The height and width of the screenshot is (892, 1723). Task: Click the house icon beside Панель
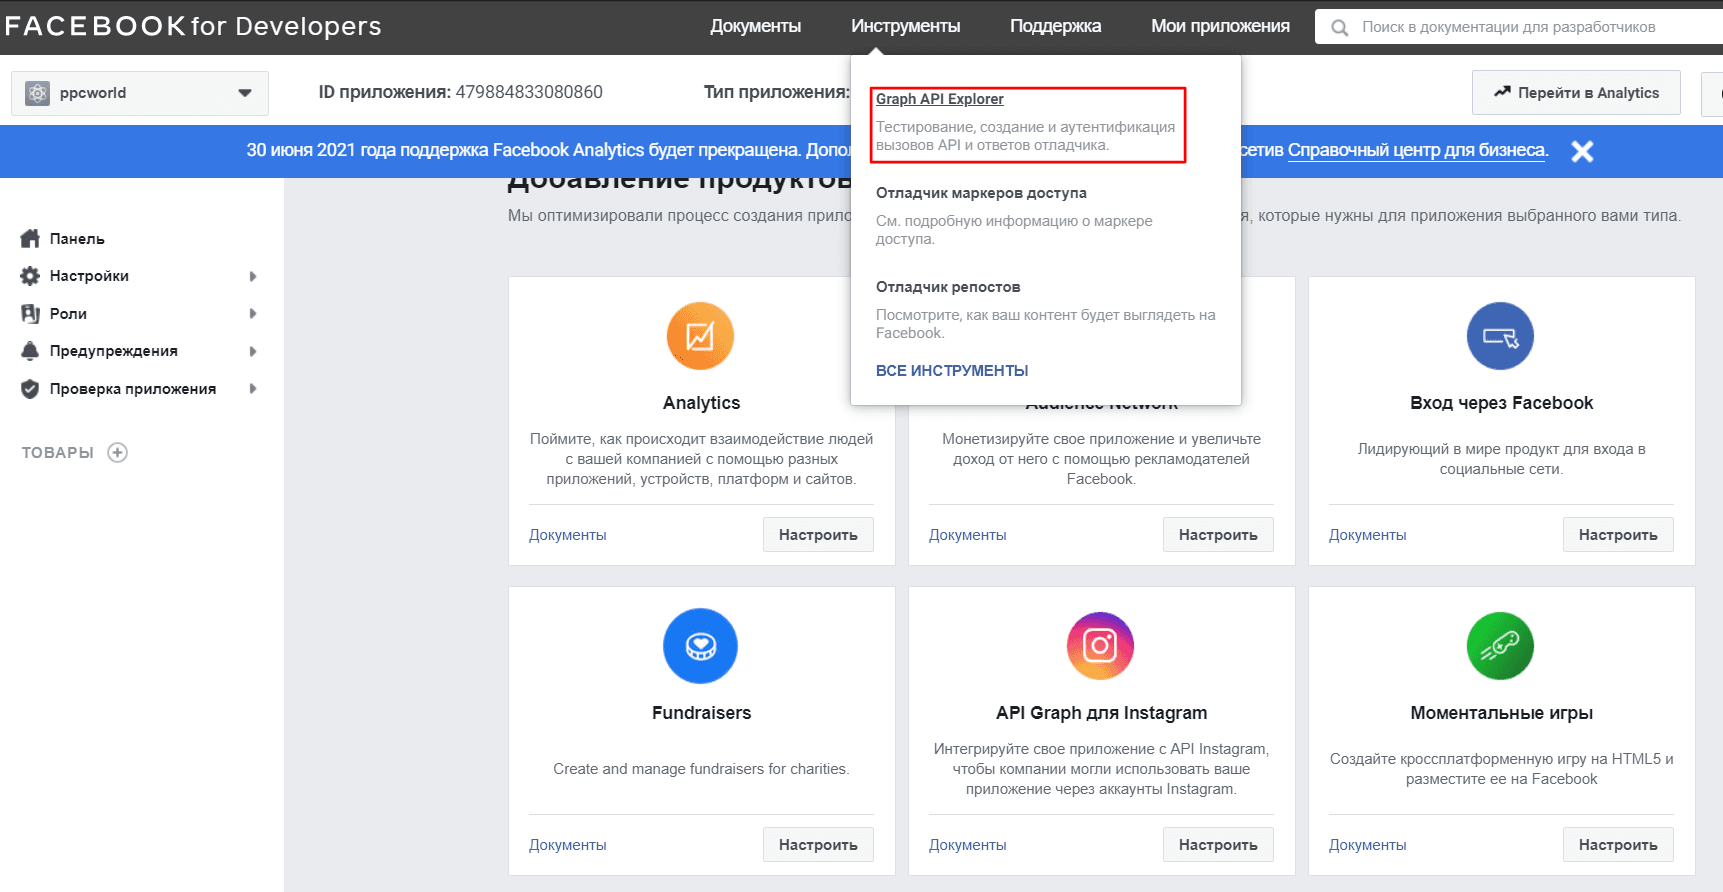[30, 238]
